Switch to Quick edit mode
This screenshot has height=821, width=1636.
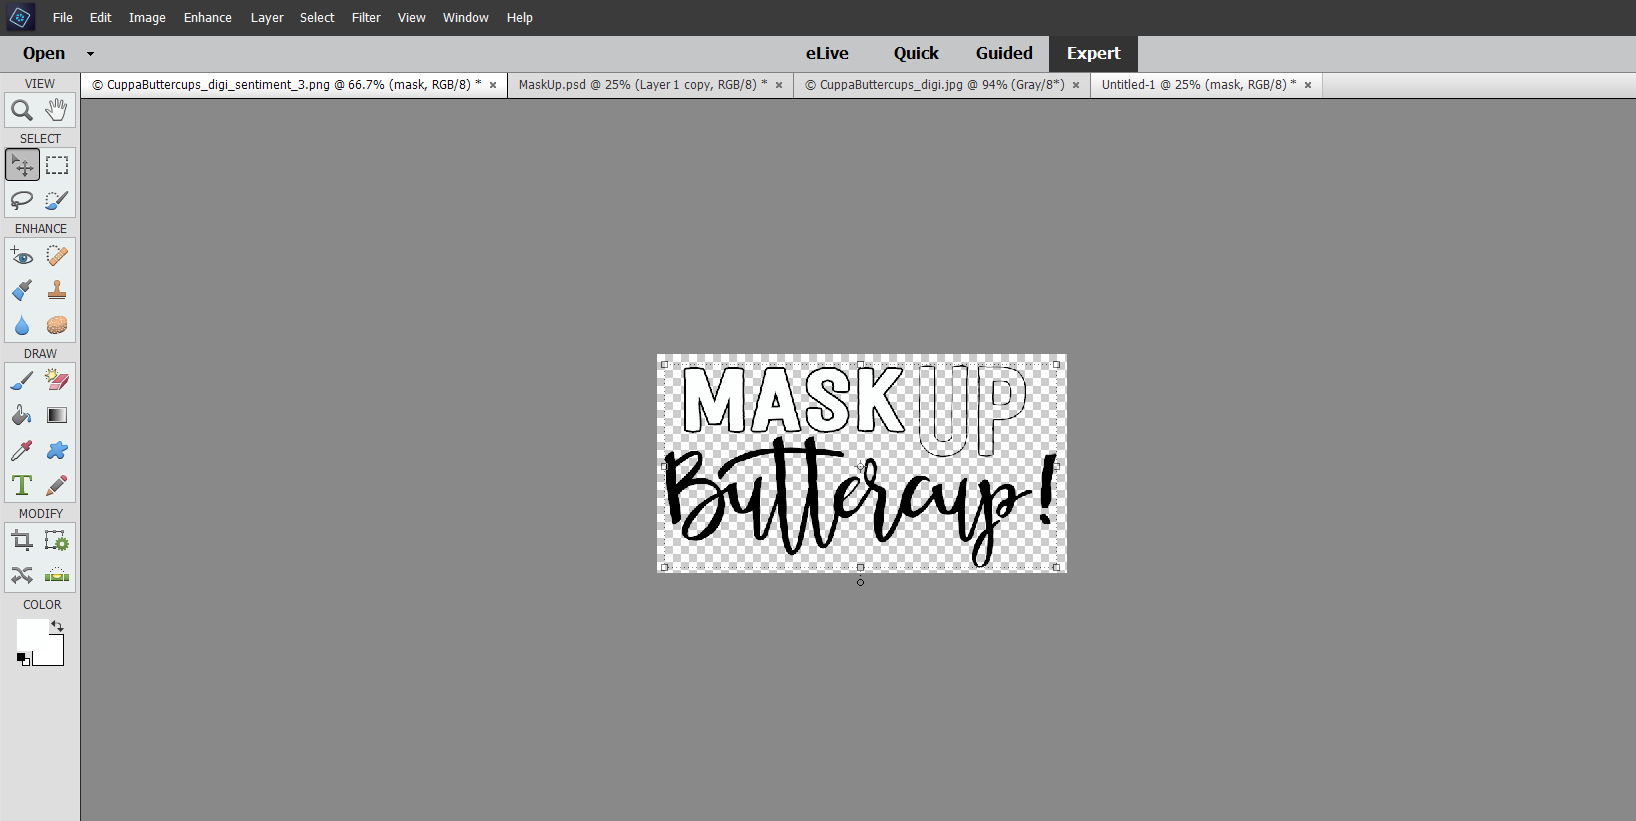916,54
